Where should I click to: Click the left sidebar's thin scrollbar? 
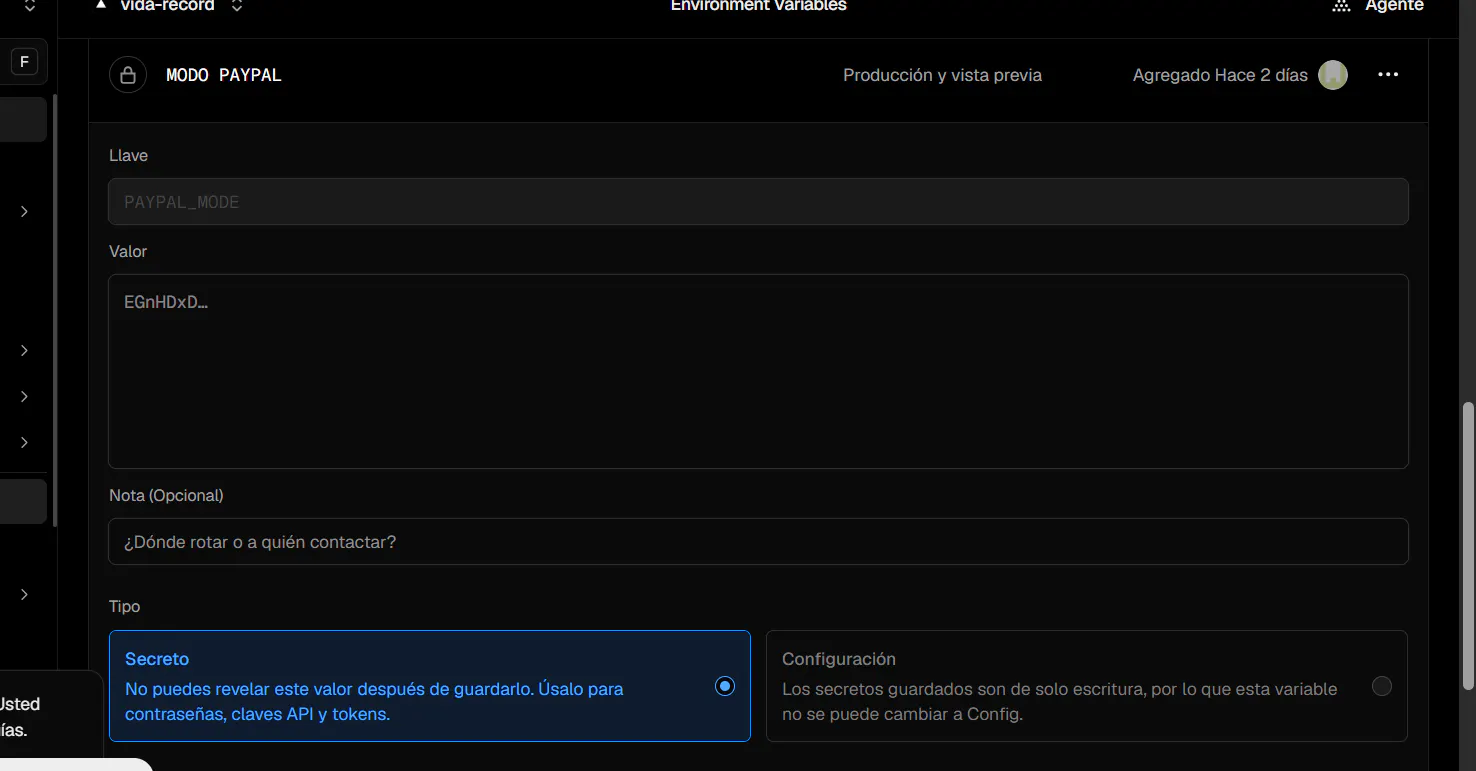pyautogui.click(x=54, y=310)
